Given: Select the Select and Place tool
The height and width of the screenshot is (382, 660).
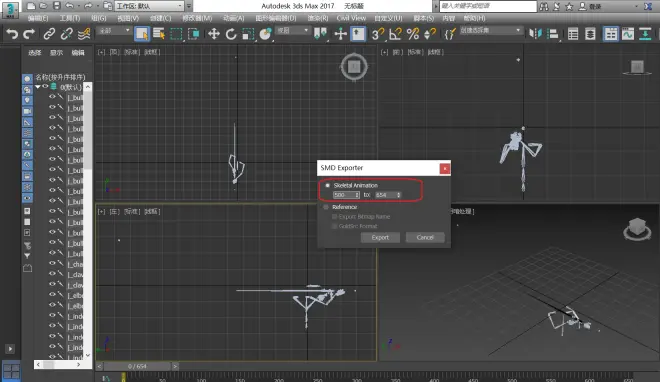Looking at the screenshot, I should (265, 34).
